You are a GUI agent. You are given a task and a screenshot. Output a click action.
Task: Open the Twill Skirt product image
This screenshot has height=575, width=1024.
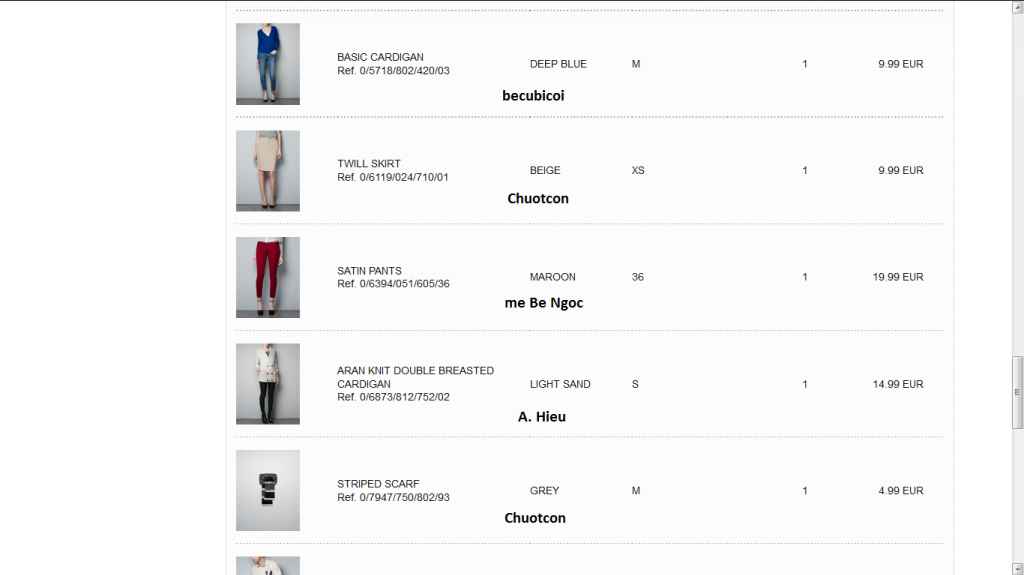point(268,170)
